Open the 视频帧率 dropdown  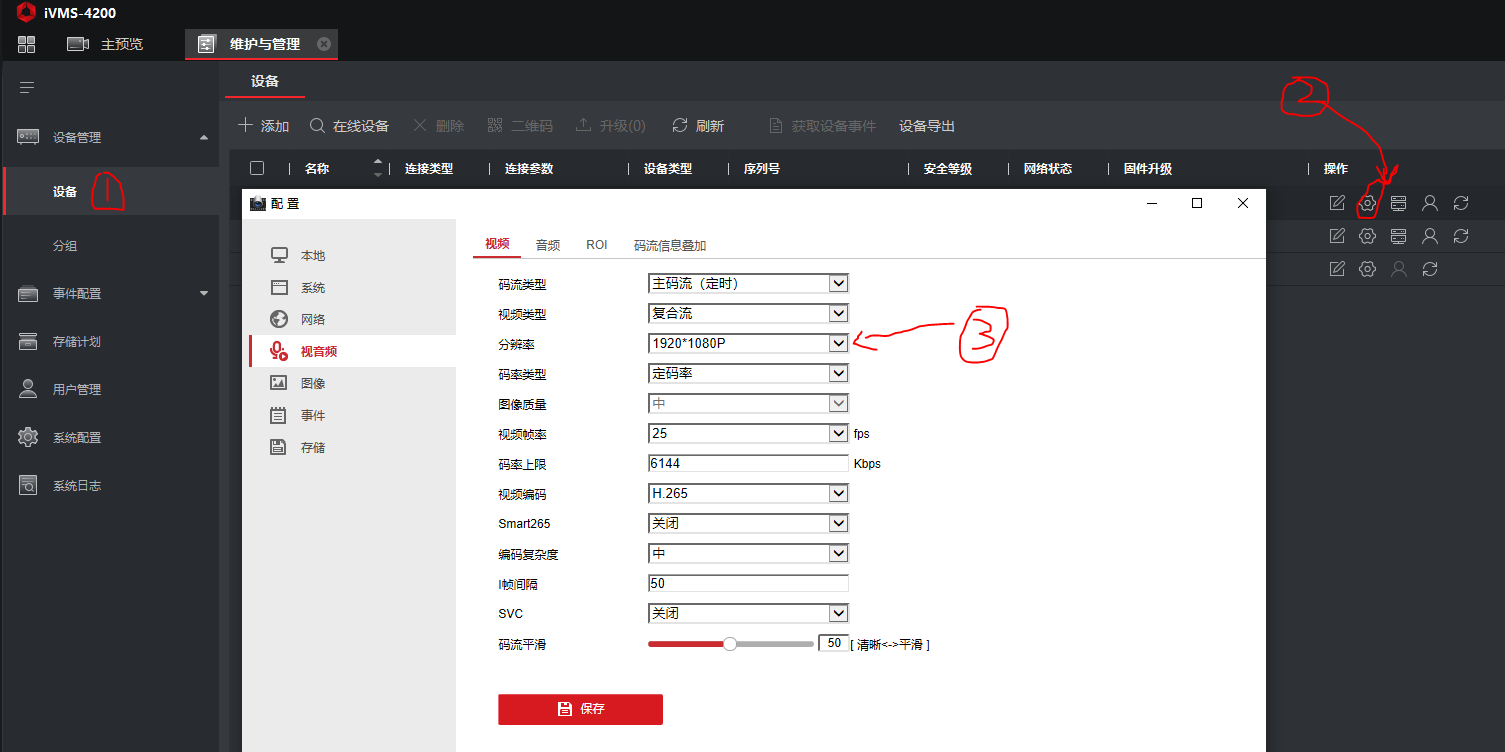(748, 433)
